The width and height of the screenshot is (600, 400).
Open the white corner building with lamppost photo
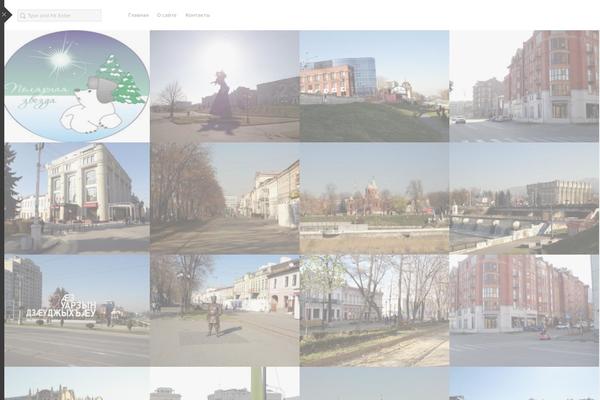coord(77,198)
